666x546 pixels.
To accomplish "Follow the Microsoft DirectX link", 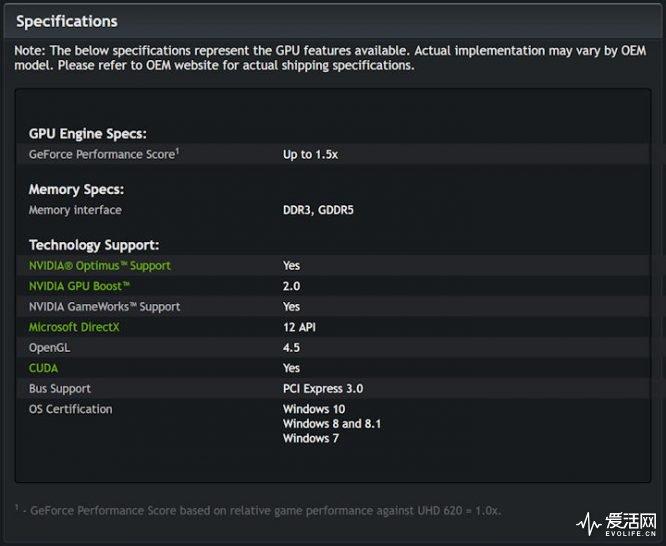I will tap(74, 327).
